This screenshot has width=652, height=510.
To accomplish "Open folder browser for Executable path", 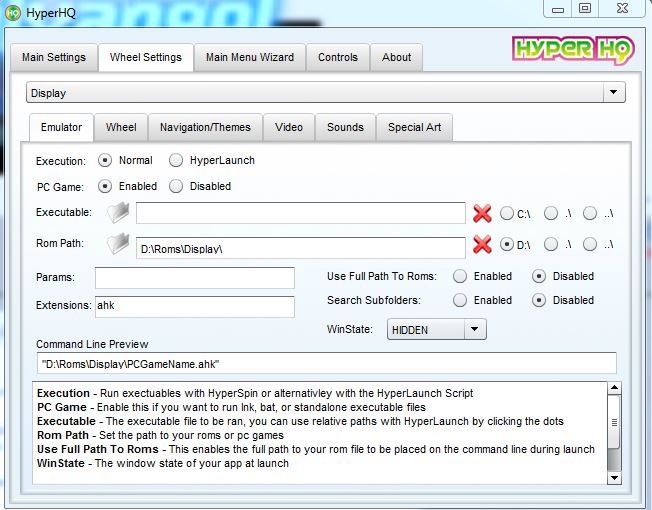I will tap(118, 213).
